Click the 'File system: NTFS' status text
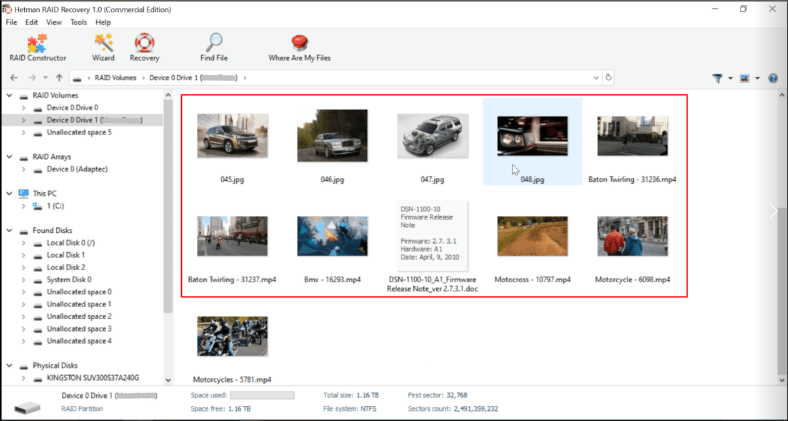This screenshot has height=421, width=788. (350, 409)
